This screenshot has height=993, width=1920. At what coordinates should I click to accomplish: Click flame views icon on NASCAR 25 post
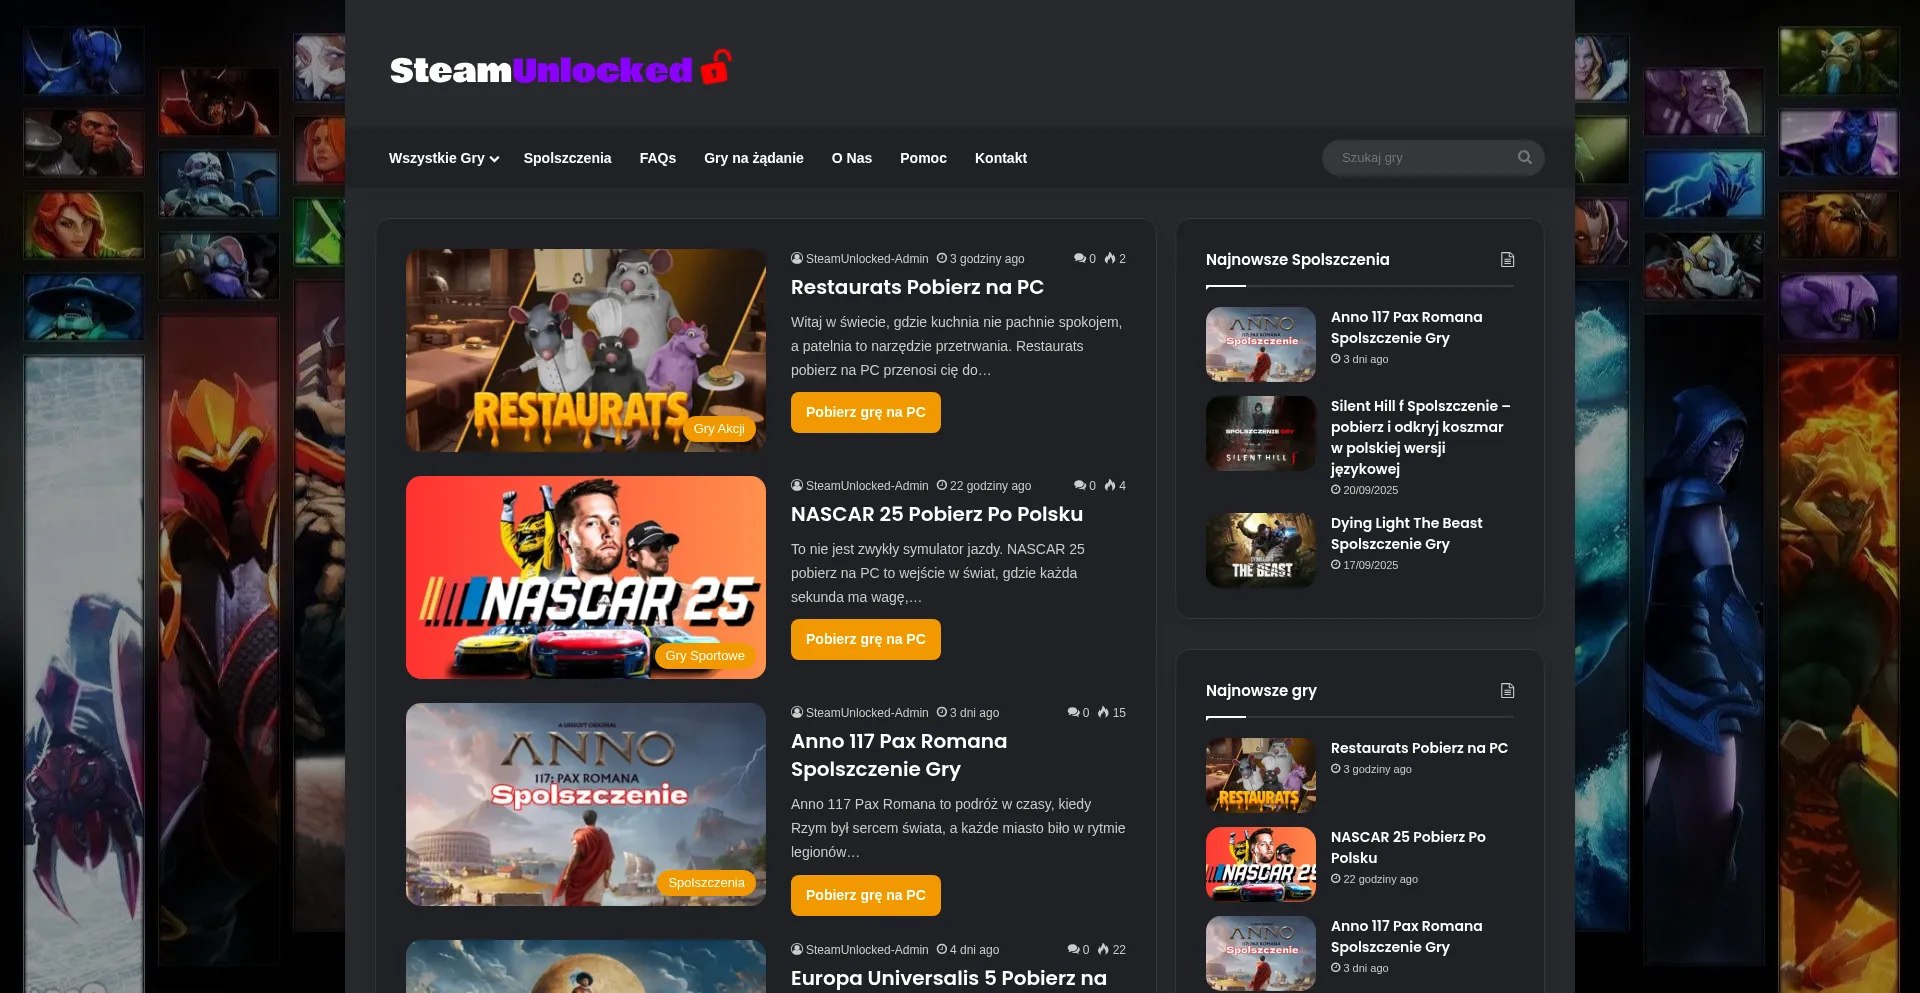(1110, 485)
